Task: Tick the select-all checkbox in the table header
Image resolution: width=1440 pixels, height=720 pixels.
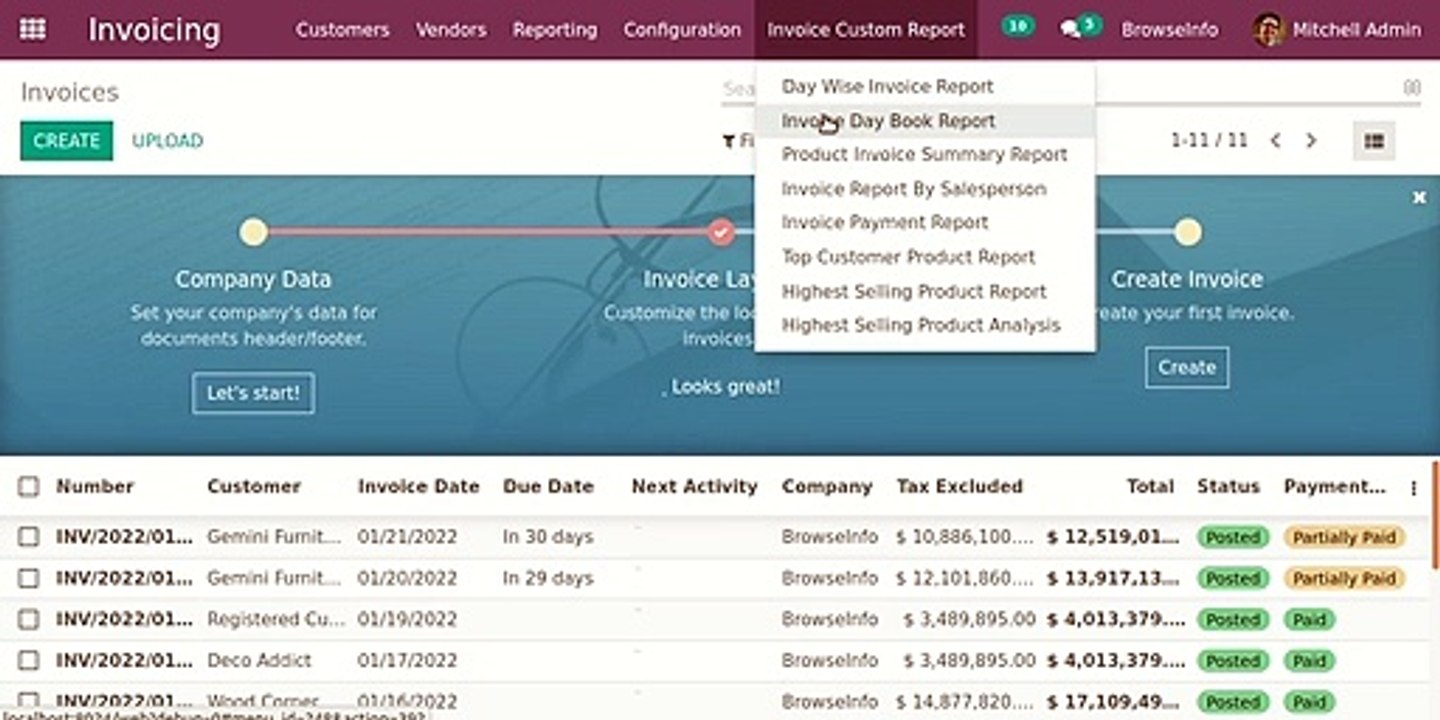Action: tap(28, 487)
